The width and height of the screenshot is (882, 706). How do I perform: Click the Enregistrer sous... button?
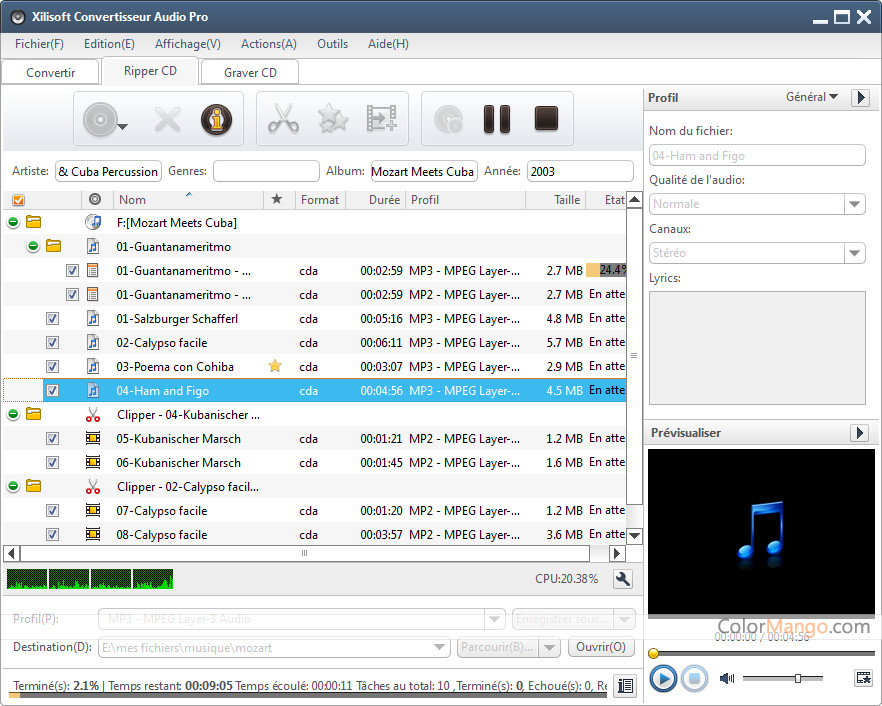coord(562,619)
